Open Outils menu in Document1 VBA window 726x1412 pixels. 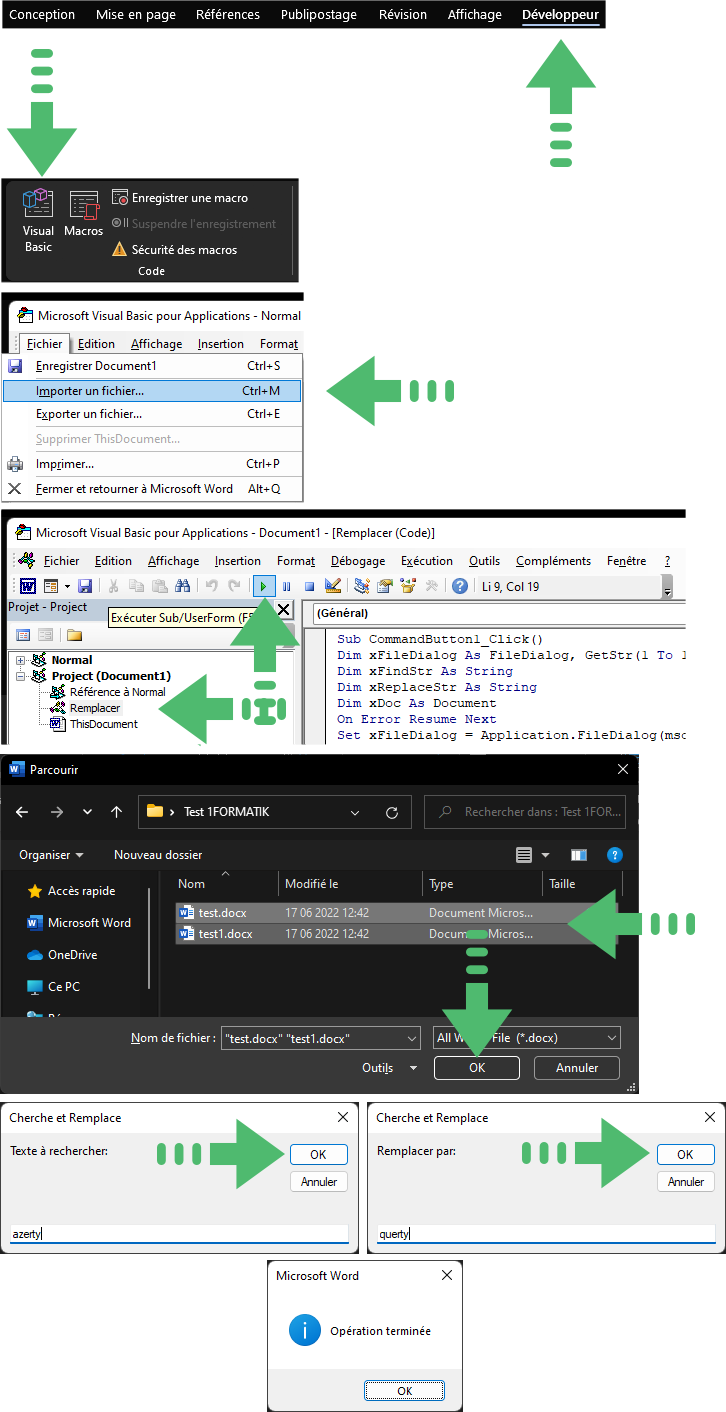(x=485, y=561)
